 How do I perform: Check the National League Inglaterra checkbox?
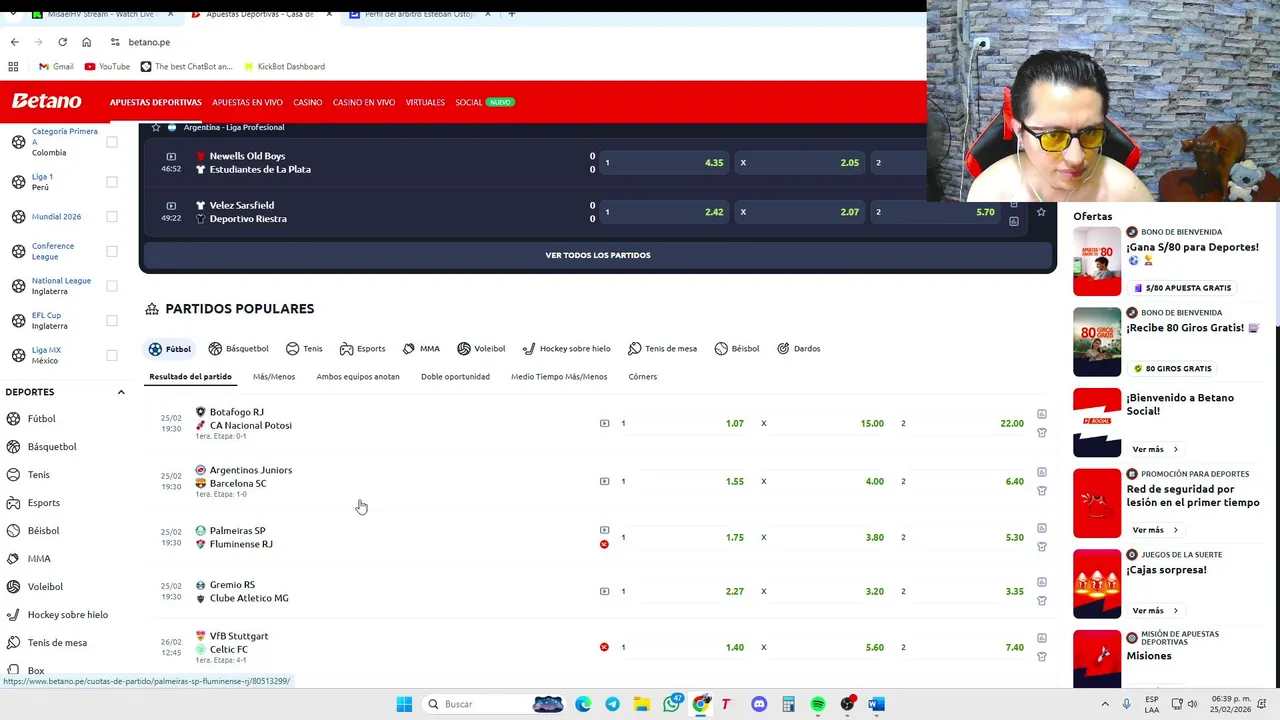click(112, 286)
